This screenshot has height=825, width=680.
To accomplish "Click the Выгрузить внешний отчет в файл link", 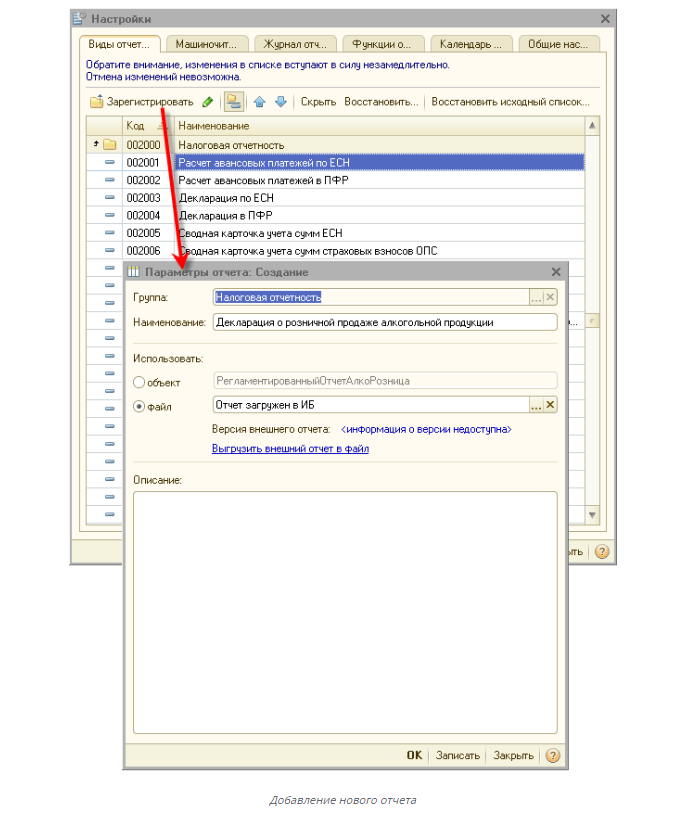I will [290, 449].
